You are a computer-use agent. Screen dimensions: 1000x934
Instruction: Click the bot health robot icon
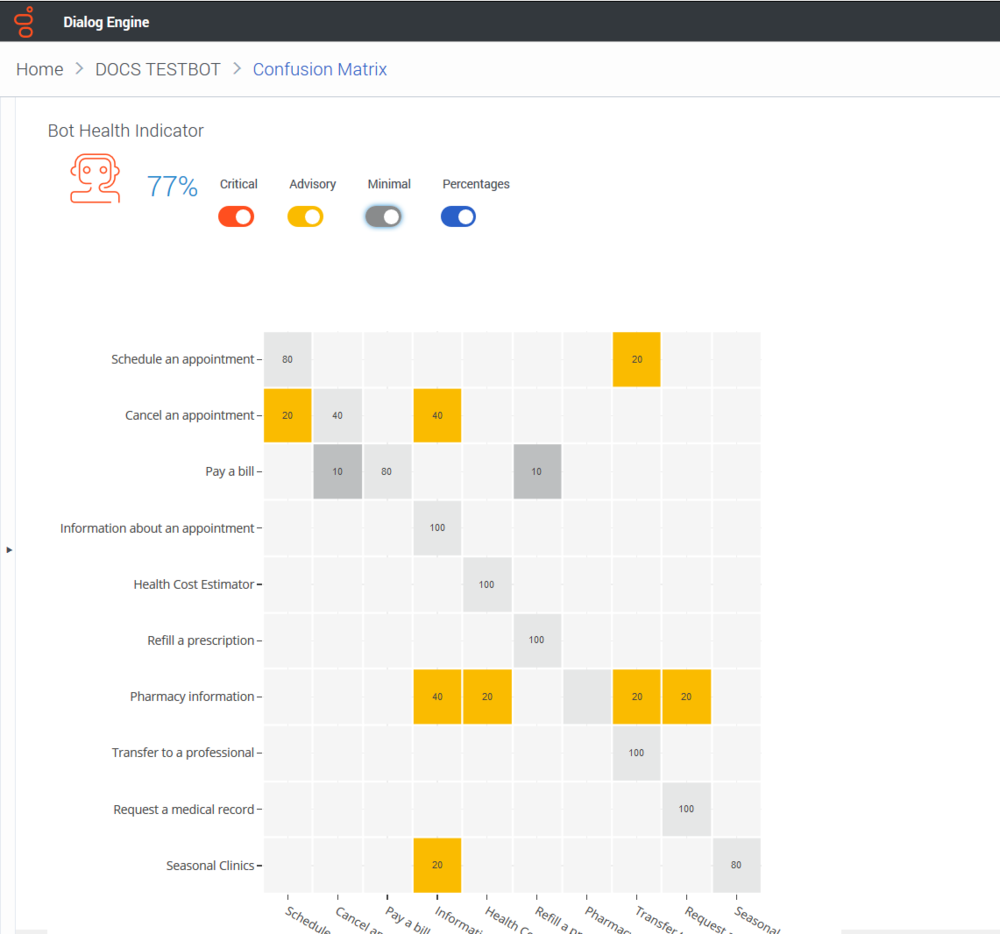(x=95, y=179)
